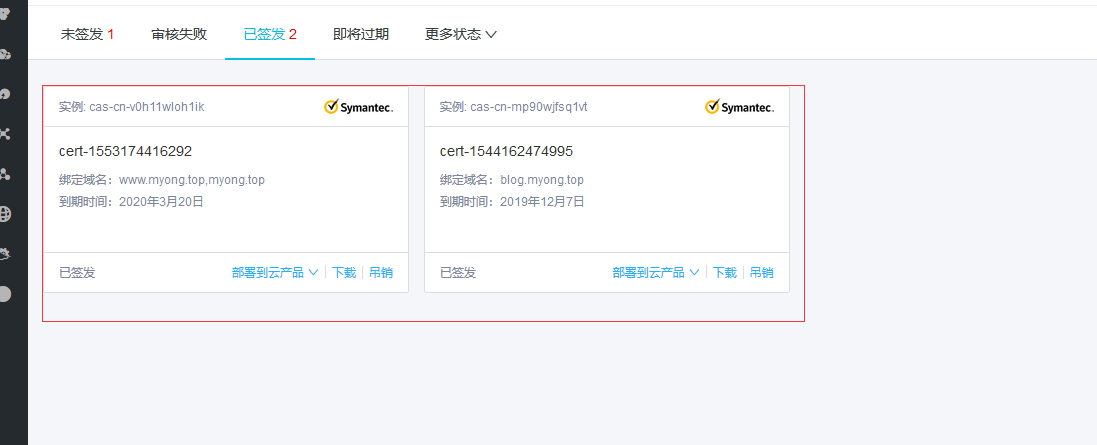Click the cross-shaped network icon in sidebar
This screenshot has height=445, width=1097.
tap(5, 134)
